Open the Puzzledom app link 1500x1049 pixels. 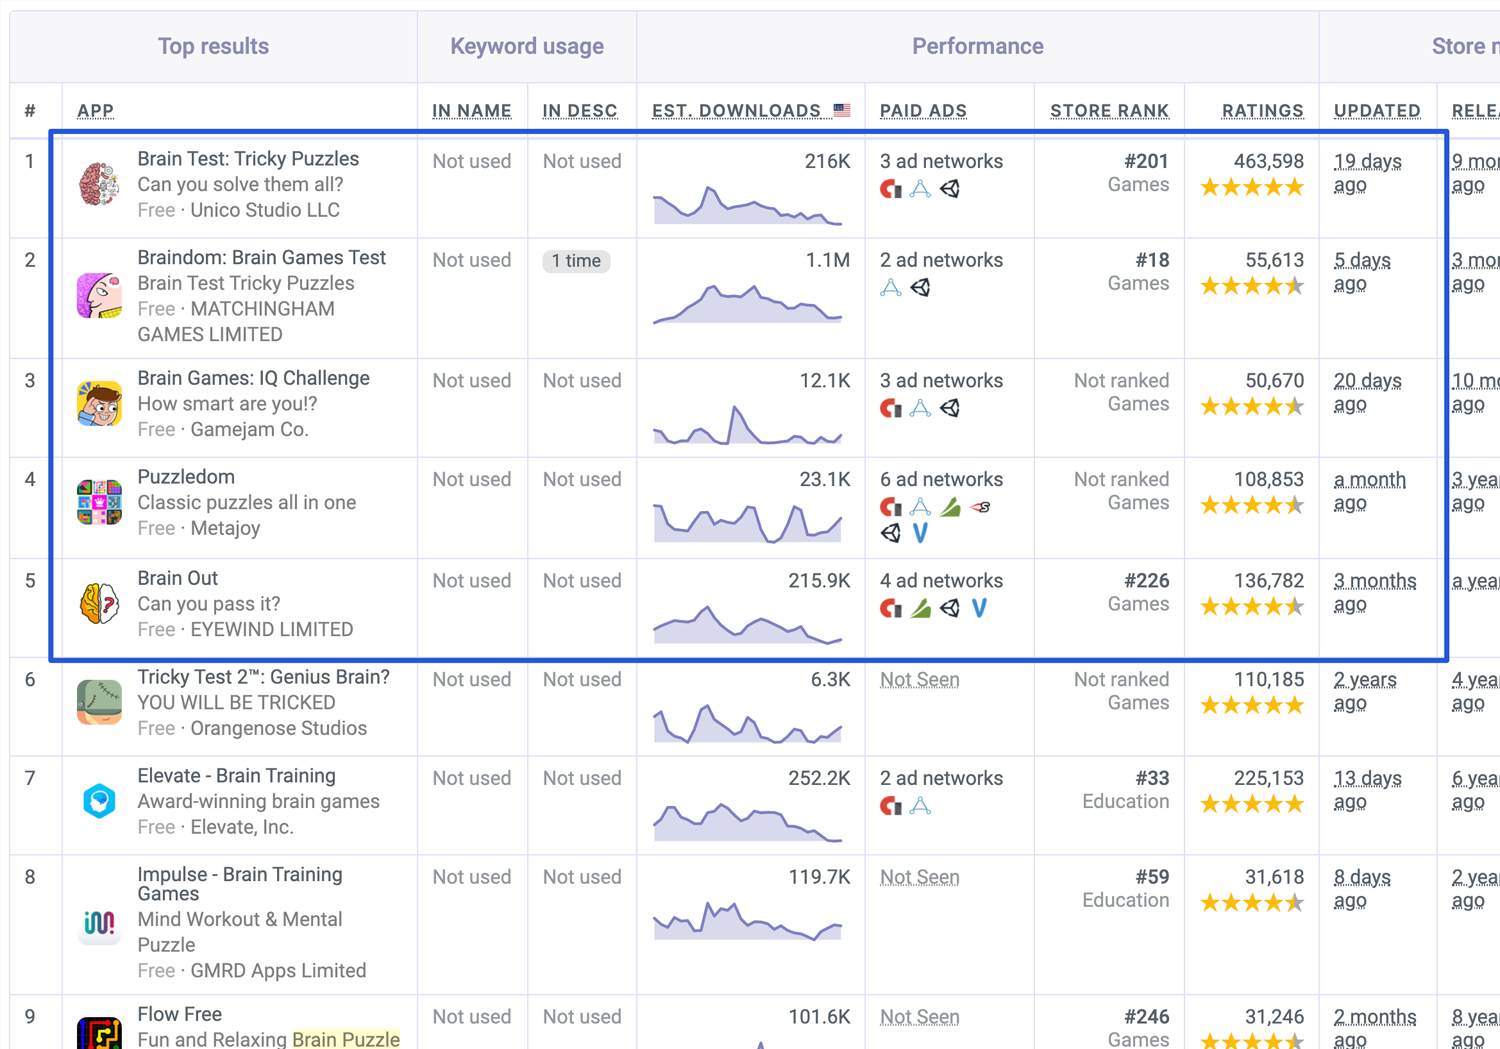[186, 477]
